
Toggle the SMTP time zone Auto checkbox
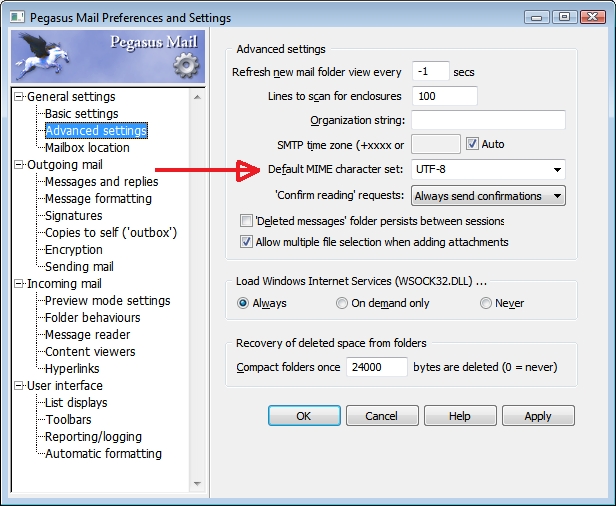coord(473,144)
